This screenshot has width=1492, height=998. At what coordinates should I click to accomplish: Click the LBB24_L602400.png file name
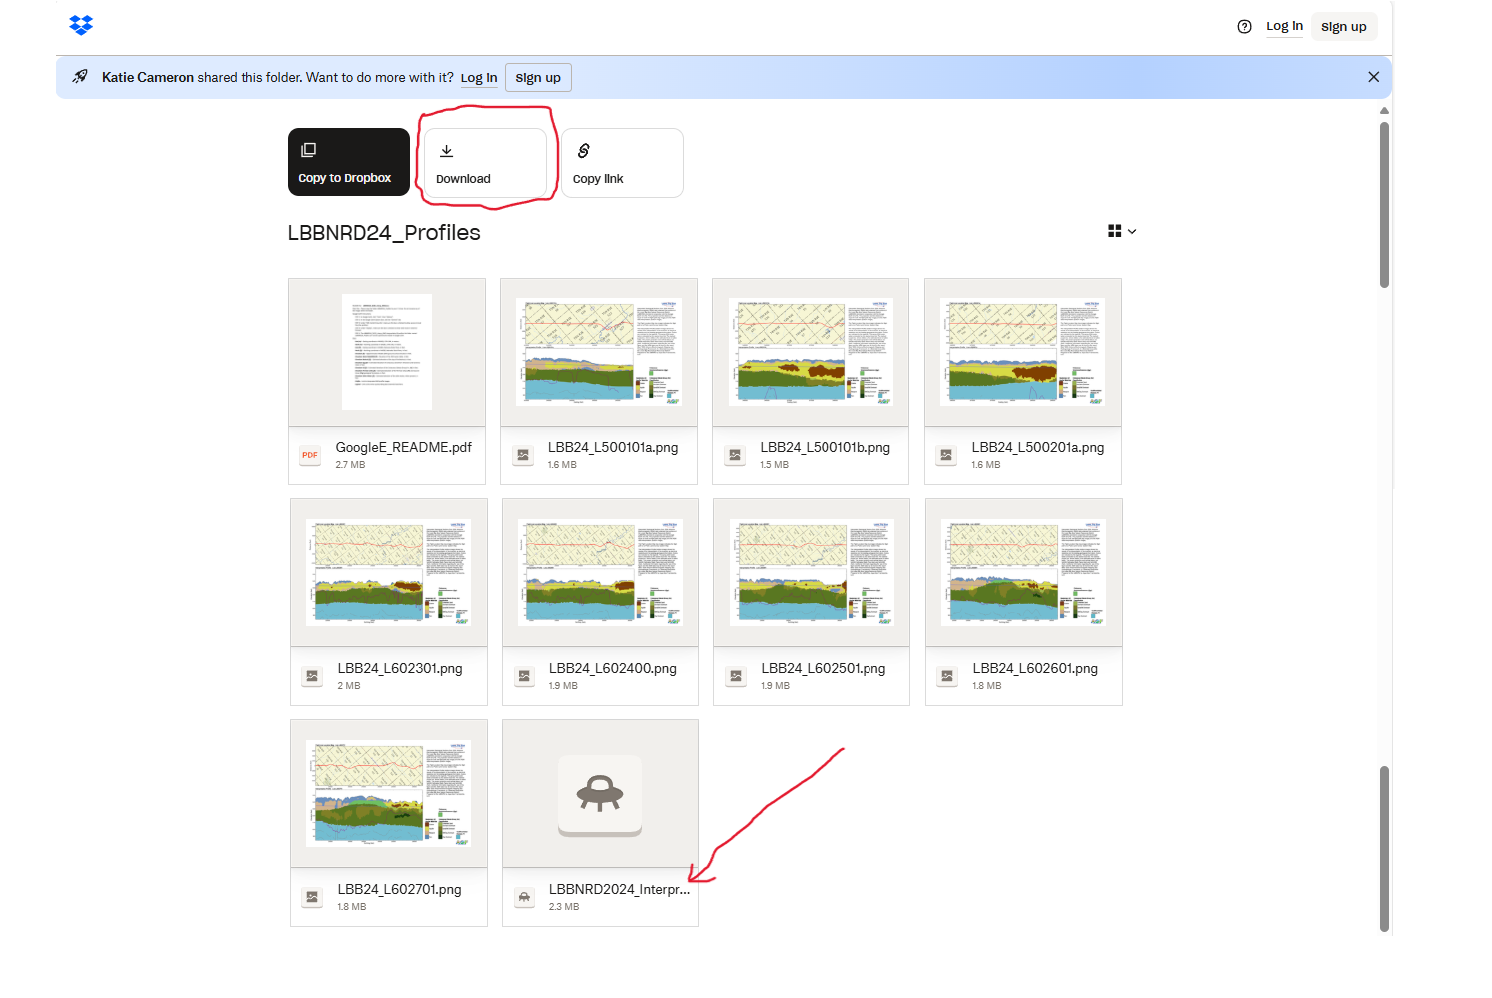pyautogui.click(x=613, y=668)
